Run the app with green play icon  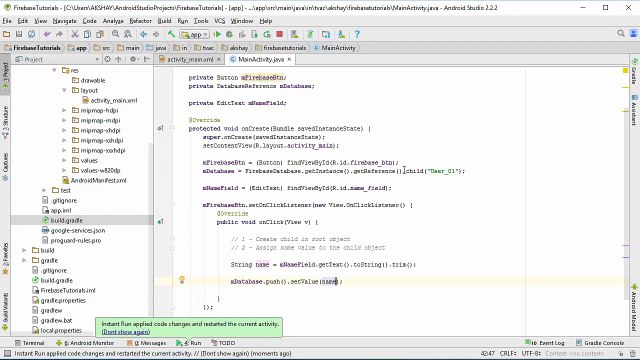[x=217, y=34]
